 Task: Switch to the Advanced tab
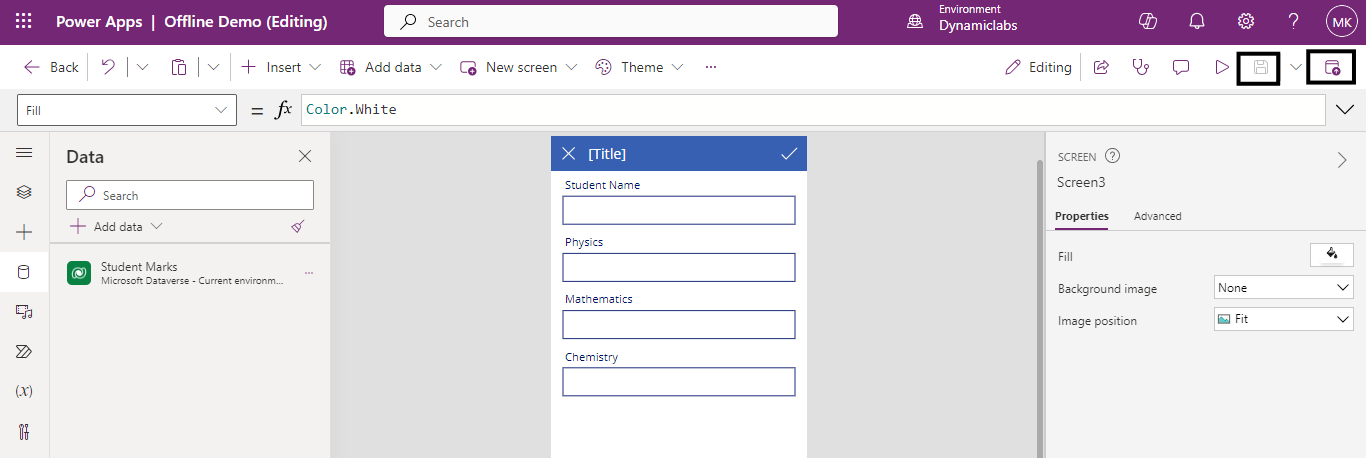coord(1157,216)
